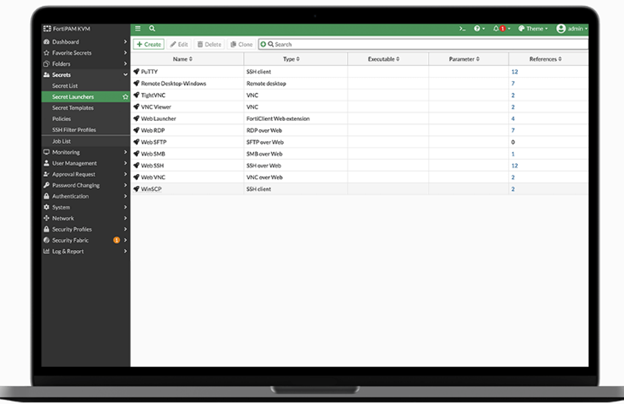Click the Edit button
This screenshot has height=404, width=624.
[x=179, y=44]
